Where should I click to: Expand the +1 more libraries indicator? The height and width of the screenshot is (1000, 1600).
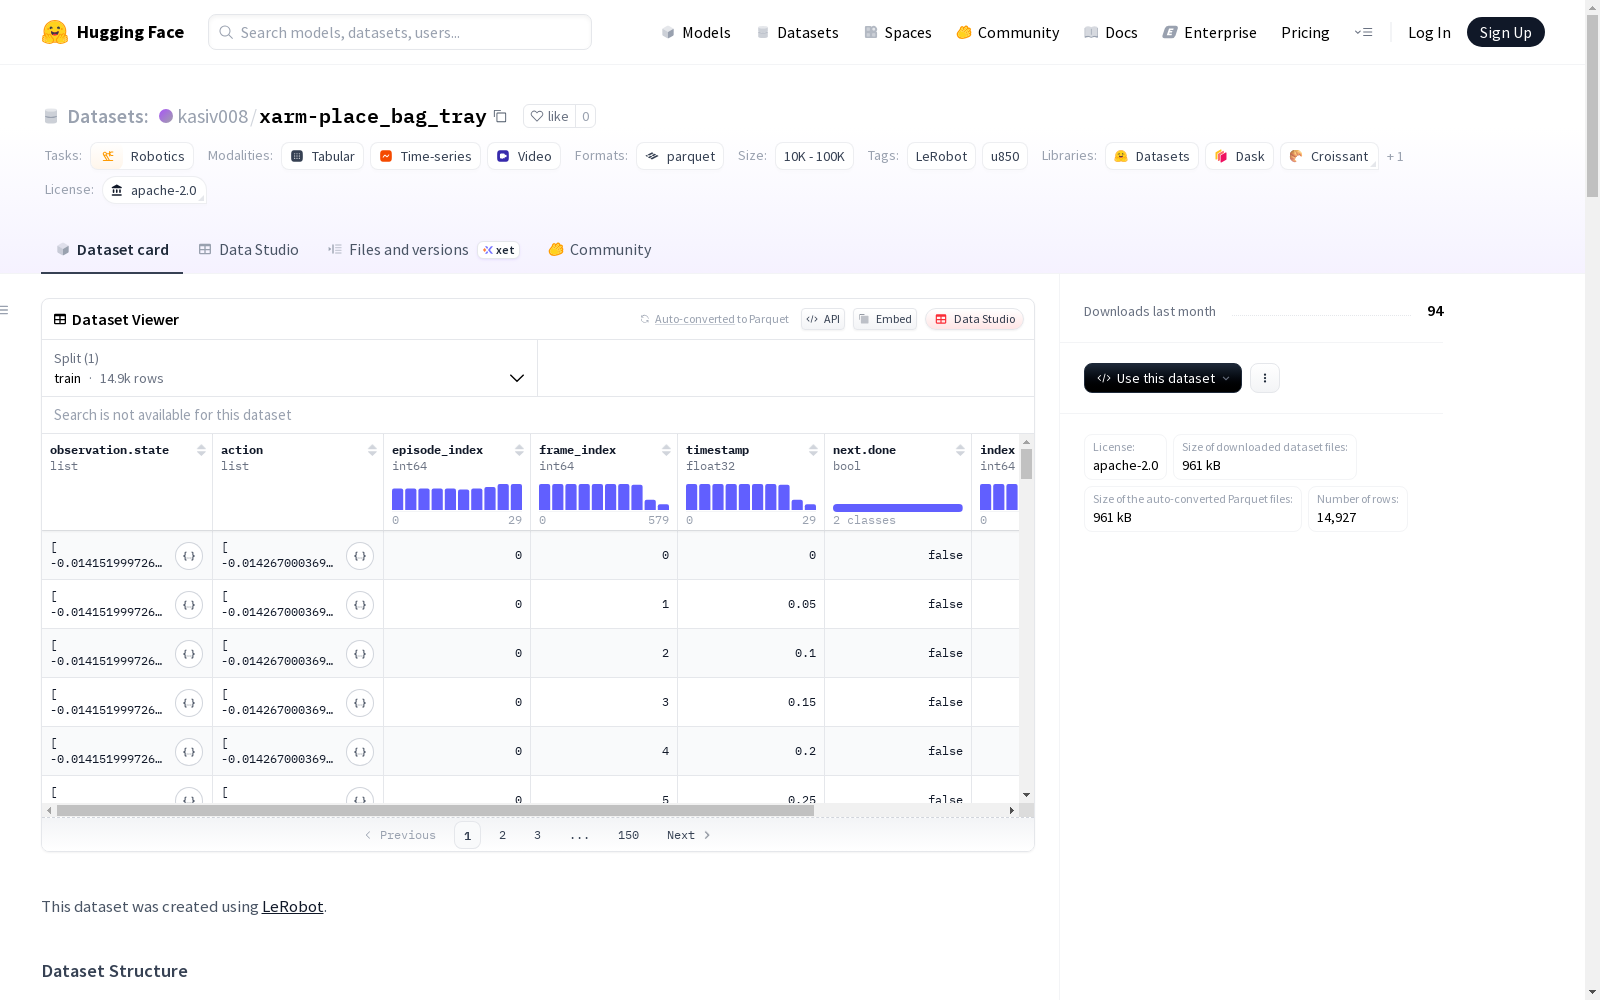(1395, 156)
